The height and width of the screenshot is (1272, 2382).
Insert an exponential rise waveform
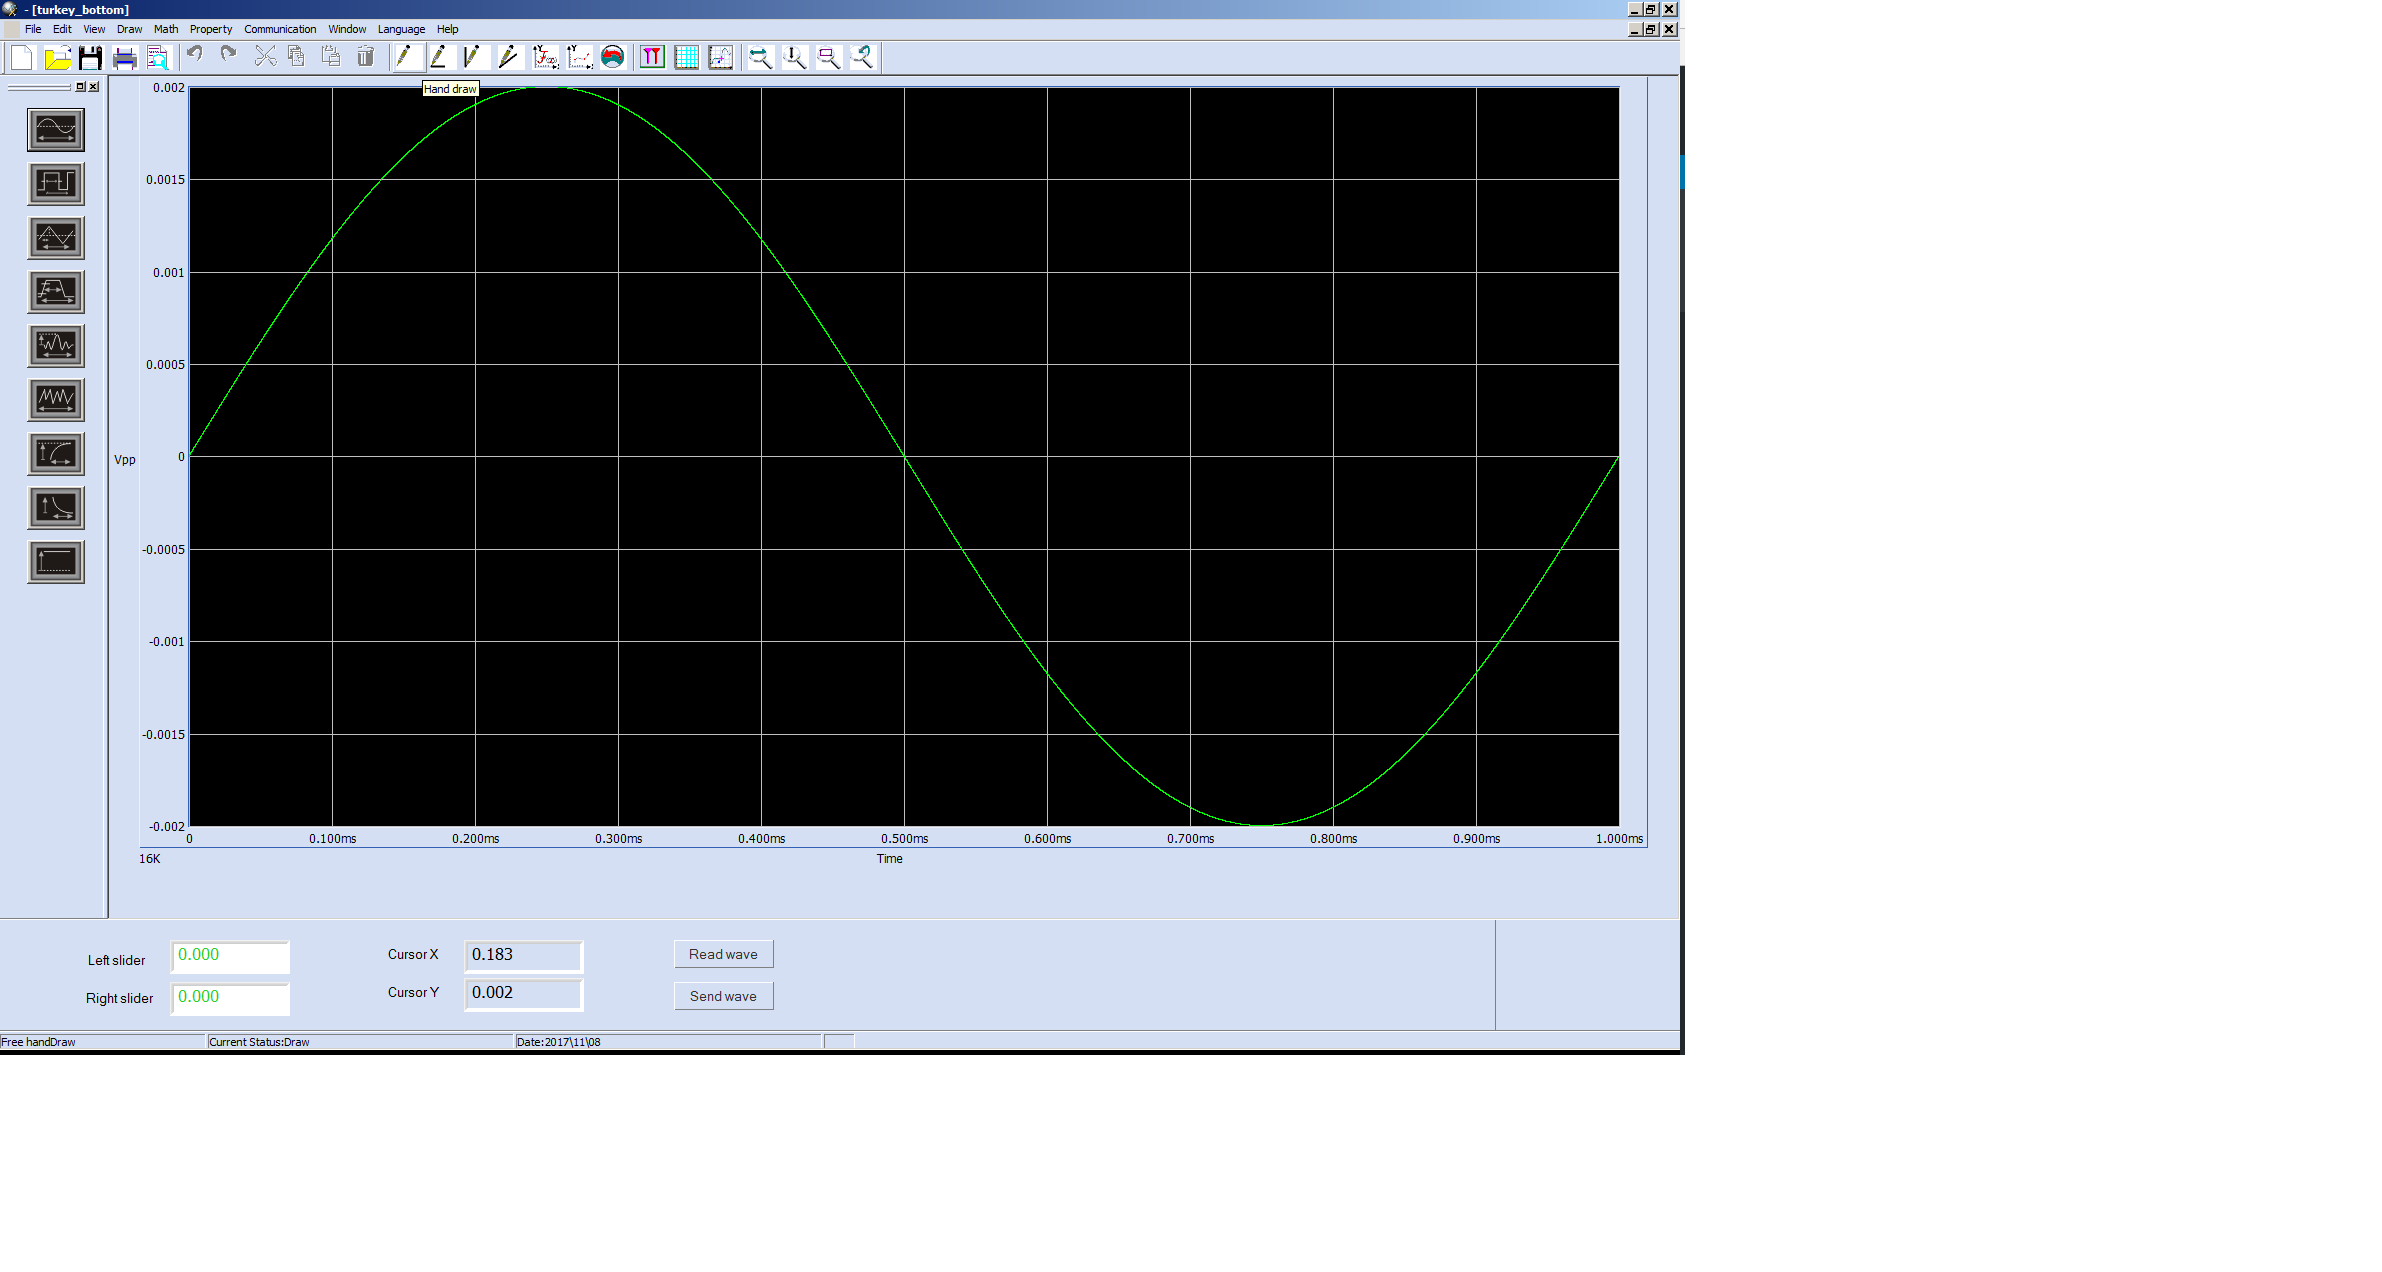pyautogui.click(x=56, y=454)
